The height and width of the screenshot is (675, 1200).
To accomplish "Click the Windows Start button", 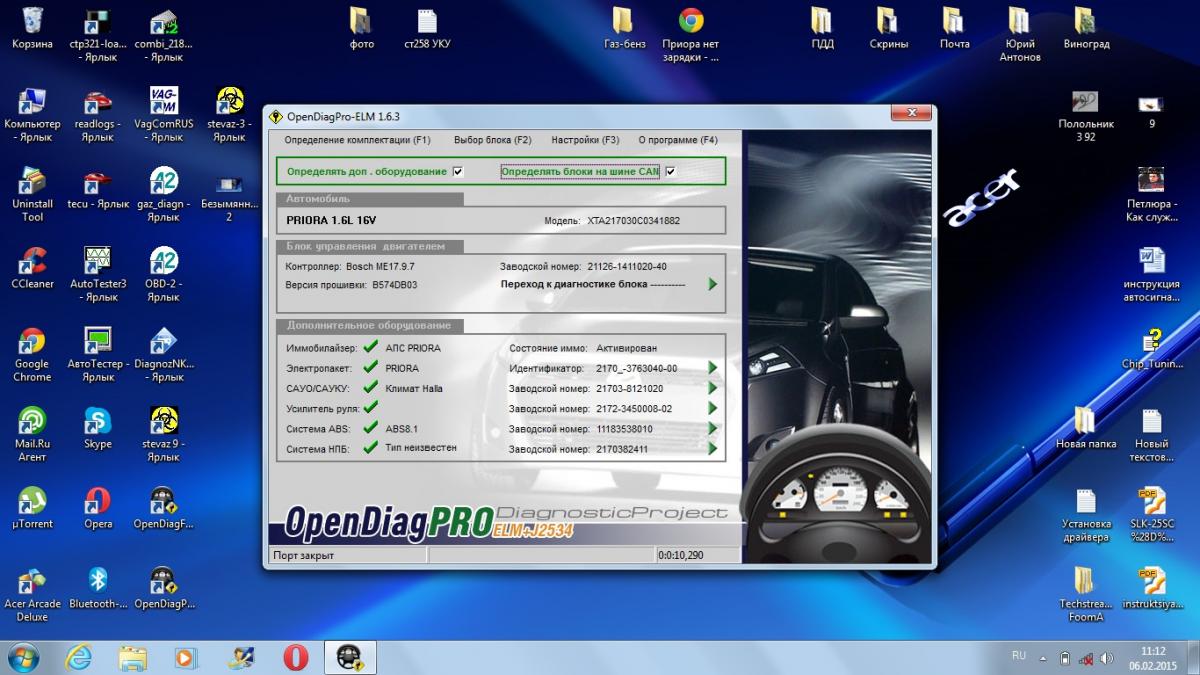I will click(x=24, y=657).
